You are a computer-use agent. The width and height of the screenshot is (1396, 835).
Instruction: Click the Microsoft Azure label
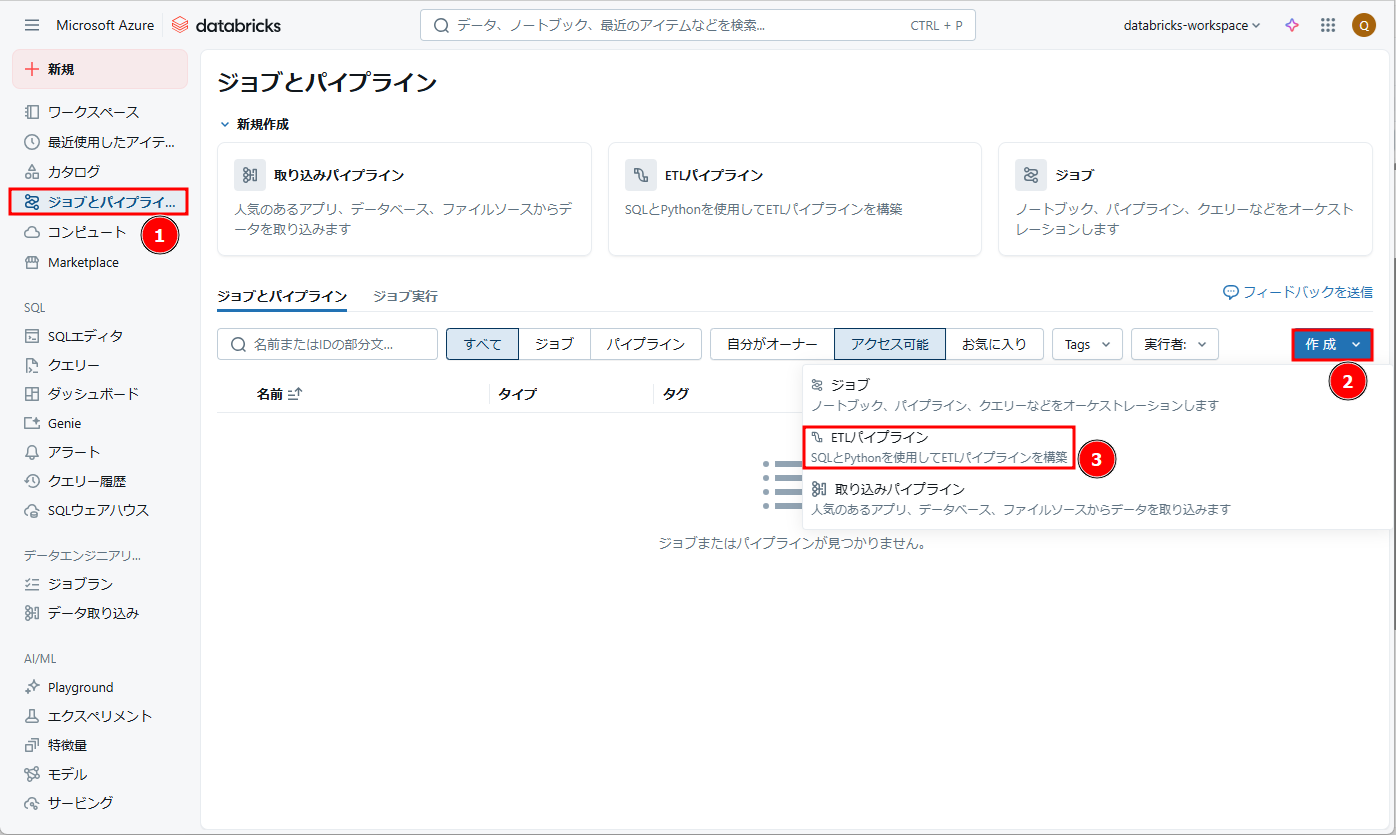105,25
